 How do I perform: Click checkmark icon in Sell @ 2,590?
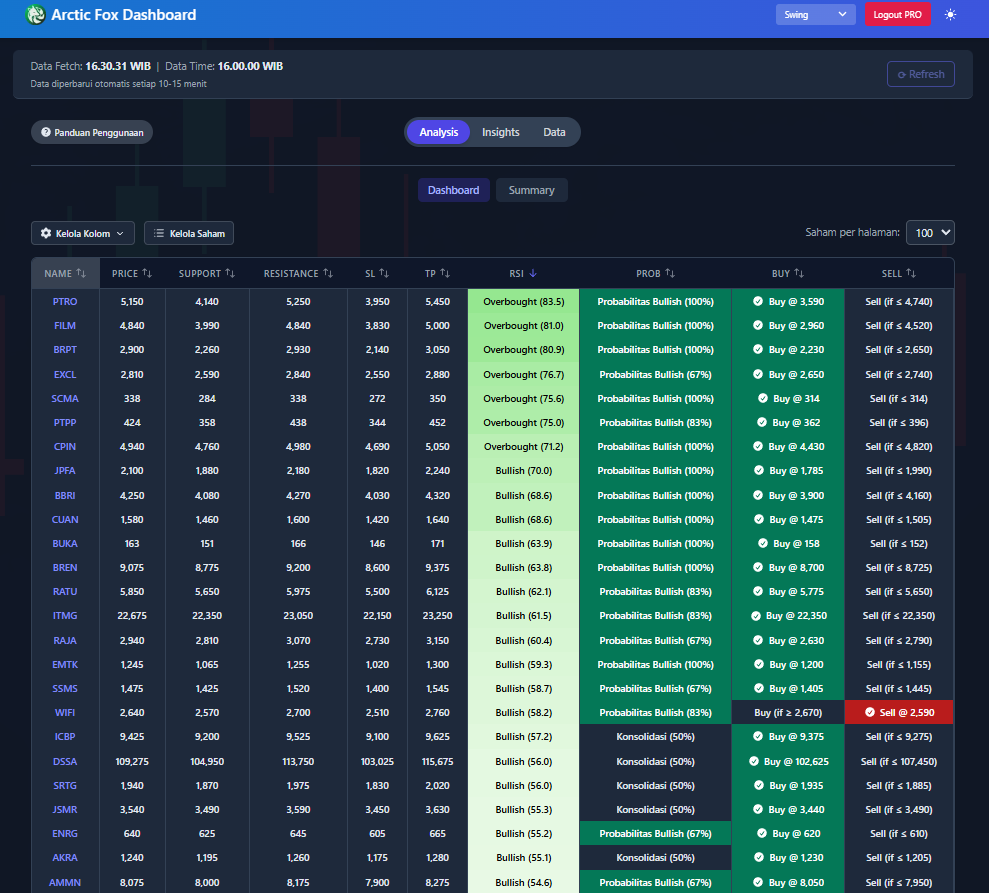pos(870,713)
